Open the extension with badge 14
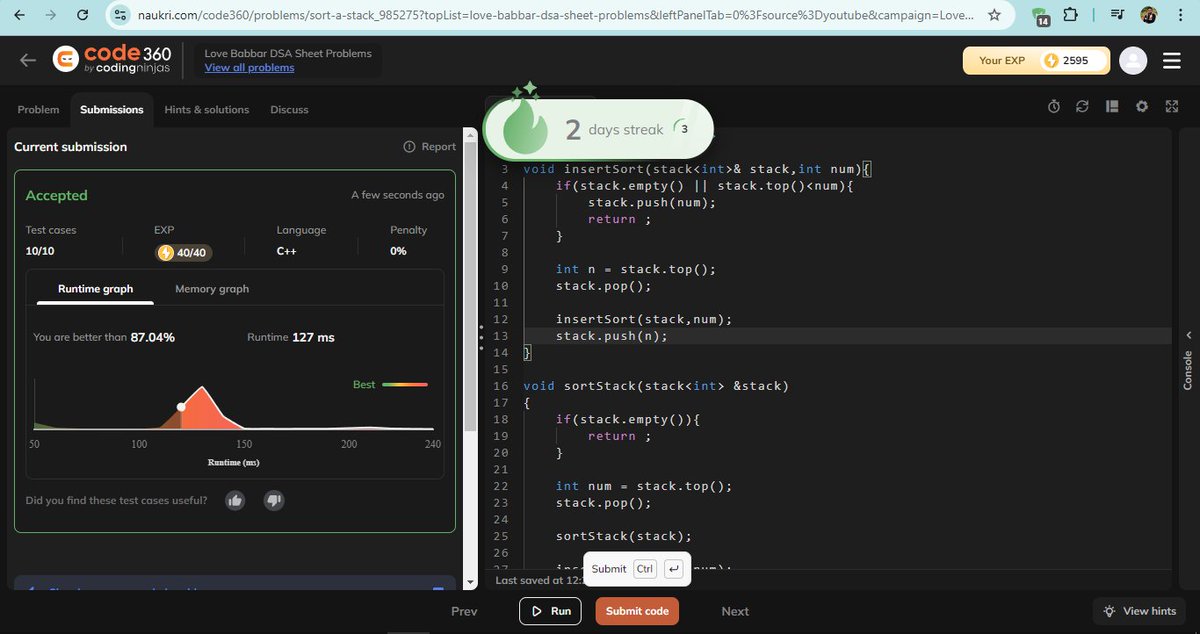This screenshot has width=1200, height=634. point(1040,16)
